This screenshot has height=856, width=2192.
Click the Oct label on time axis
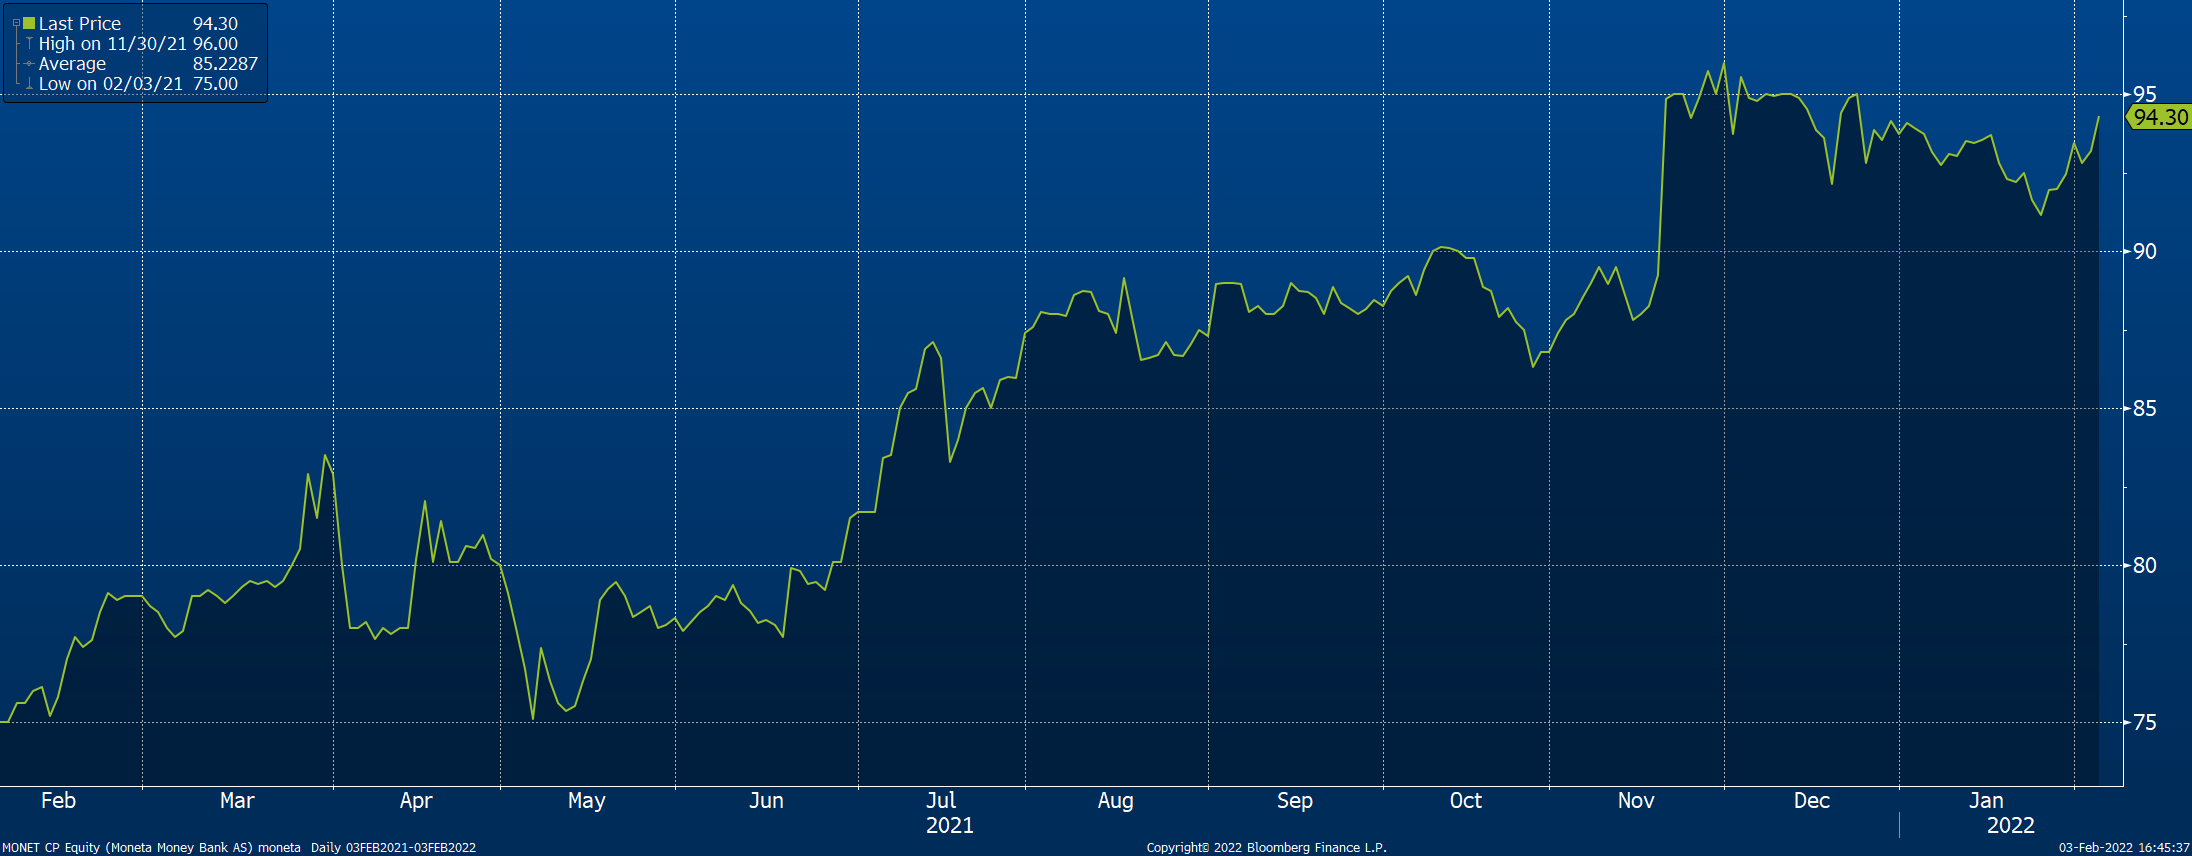coord(1466,801)
